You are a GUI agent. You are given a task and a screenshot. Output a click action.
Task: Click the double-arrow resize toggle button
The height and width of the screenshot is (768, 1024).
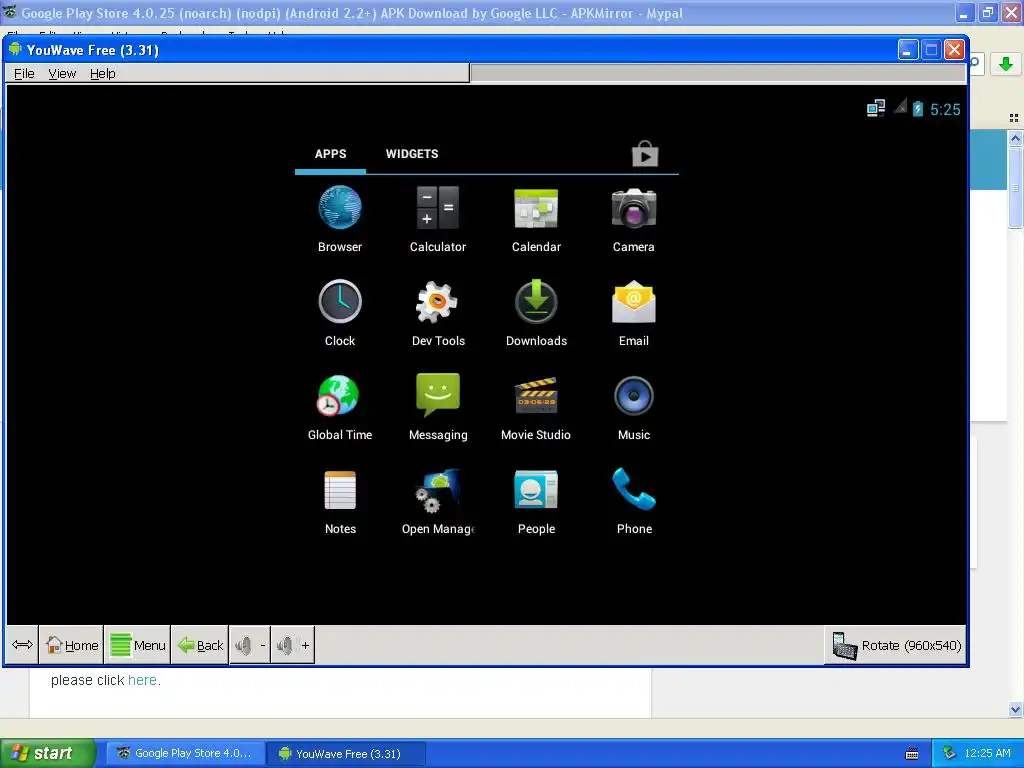pyautogui.click(x=22, y=645)
